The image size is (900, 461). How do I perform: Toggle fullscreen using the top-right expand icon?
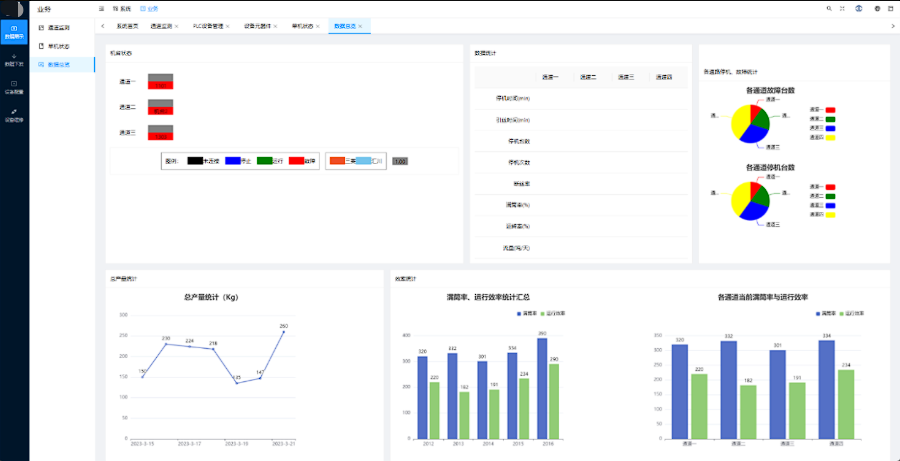[x=844, y=8]
